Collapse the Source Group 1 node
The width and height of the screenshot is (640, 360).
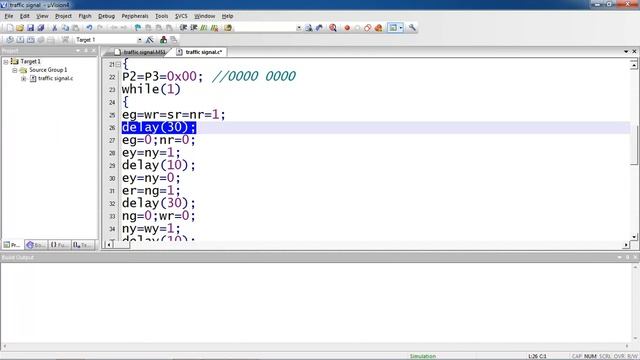[x=15, y=70]
